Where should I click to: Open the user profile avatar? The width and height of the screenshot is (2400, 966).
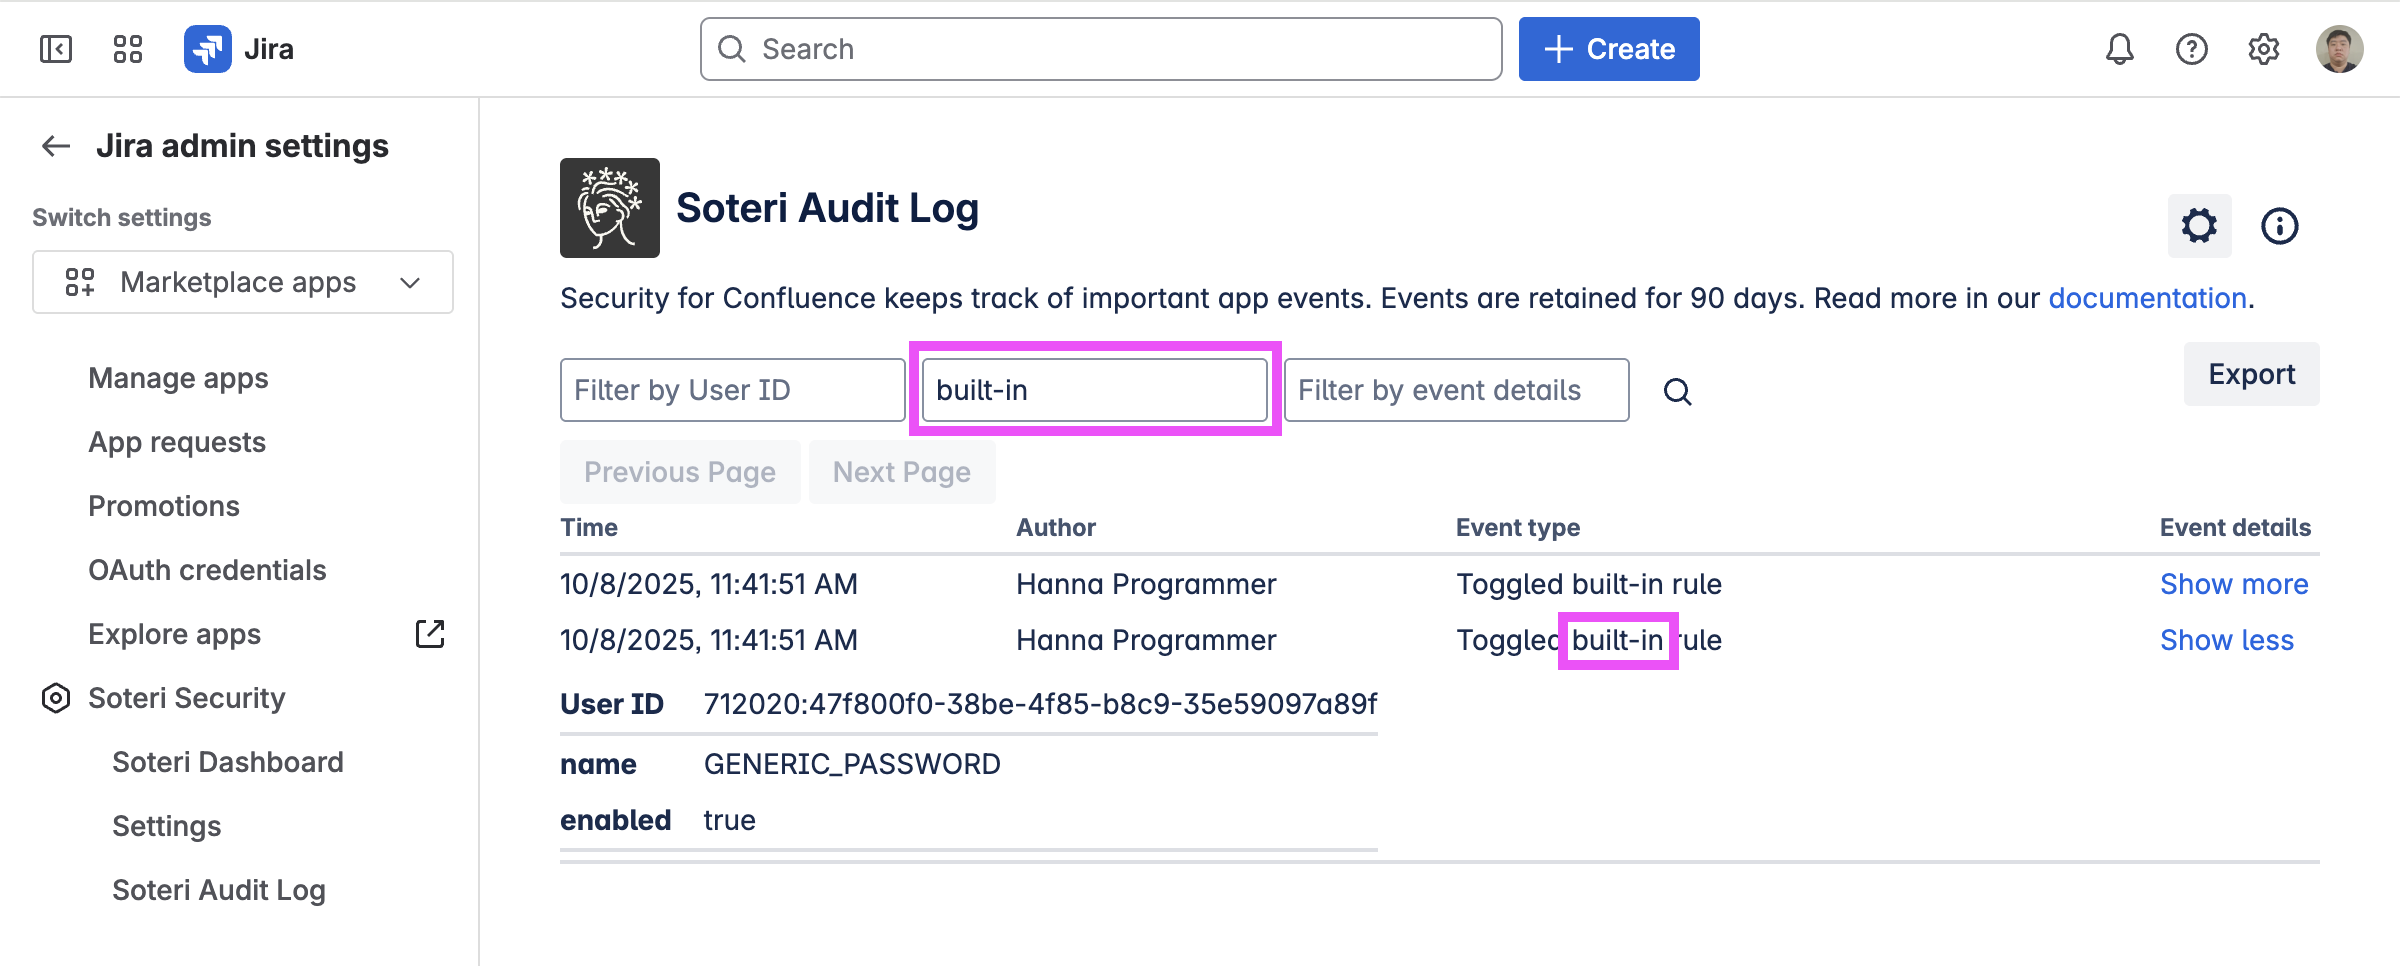click(x=2339, y=49)
